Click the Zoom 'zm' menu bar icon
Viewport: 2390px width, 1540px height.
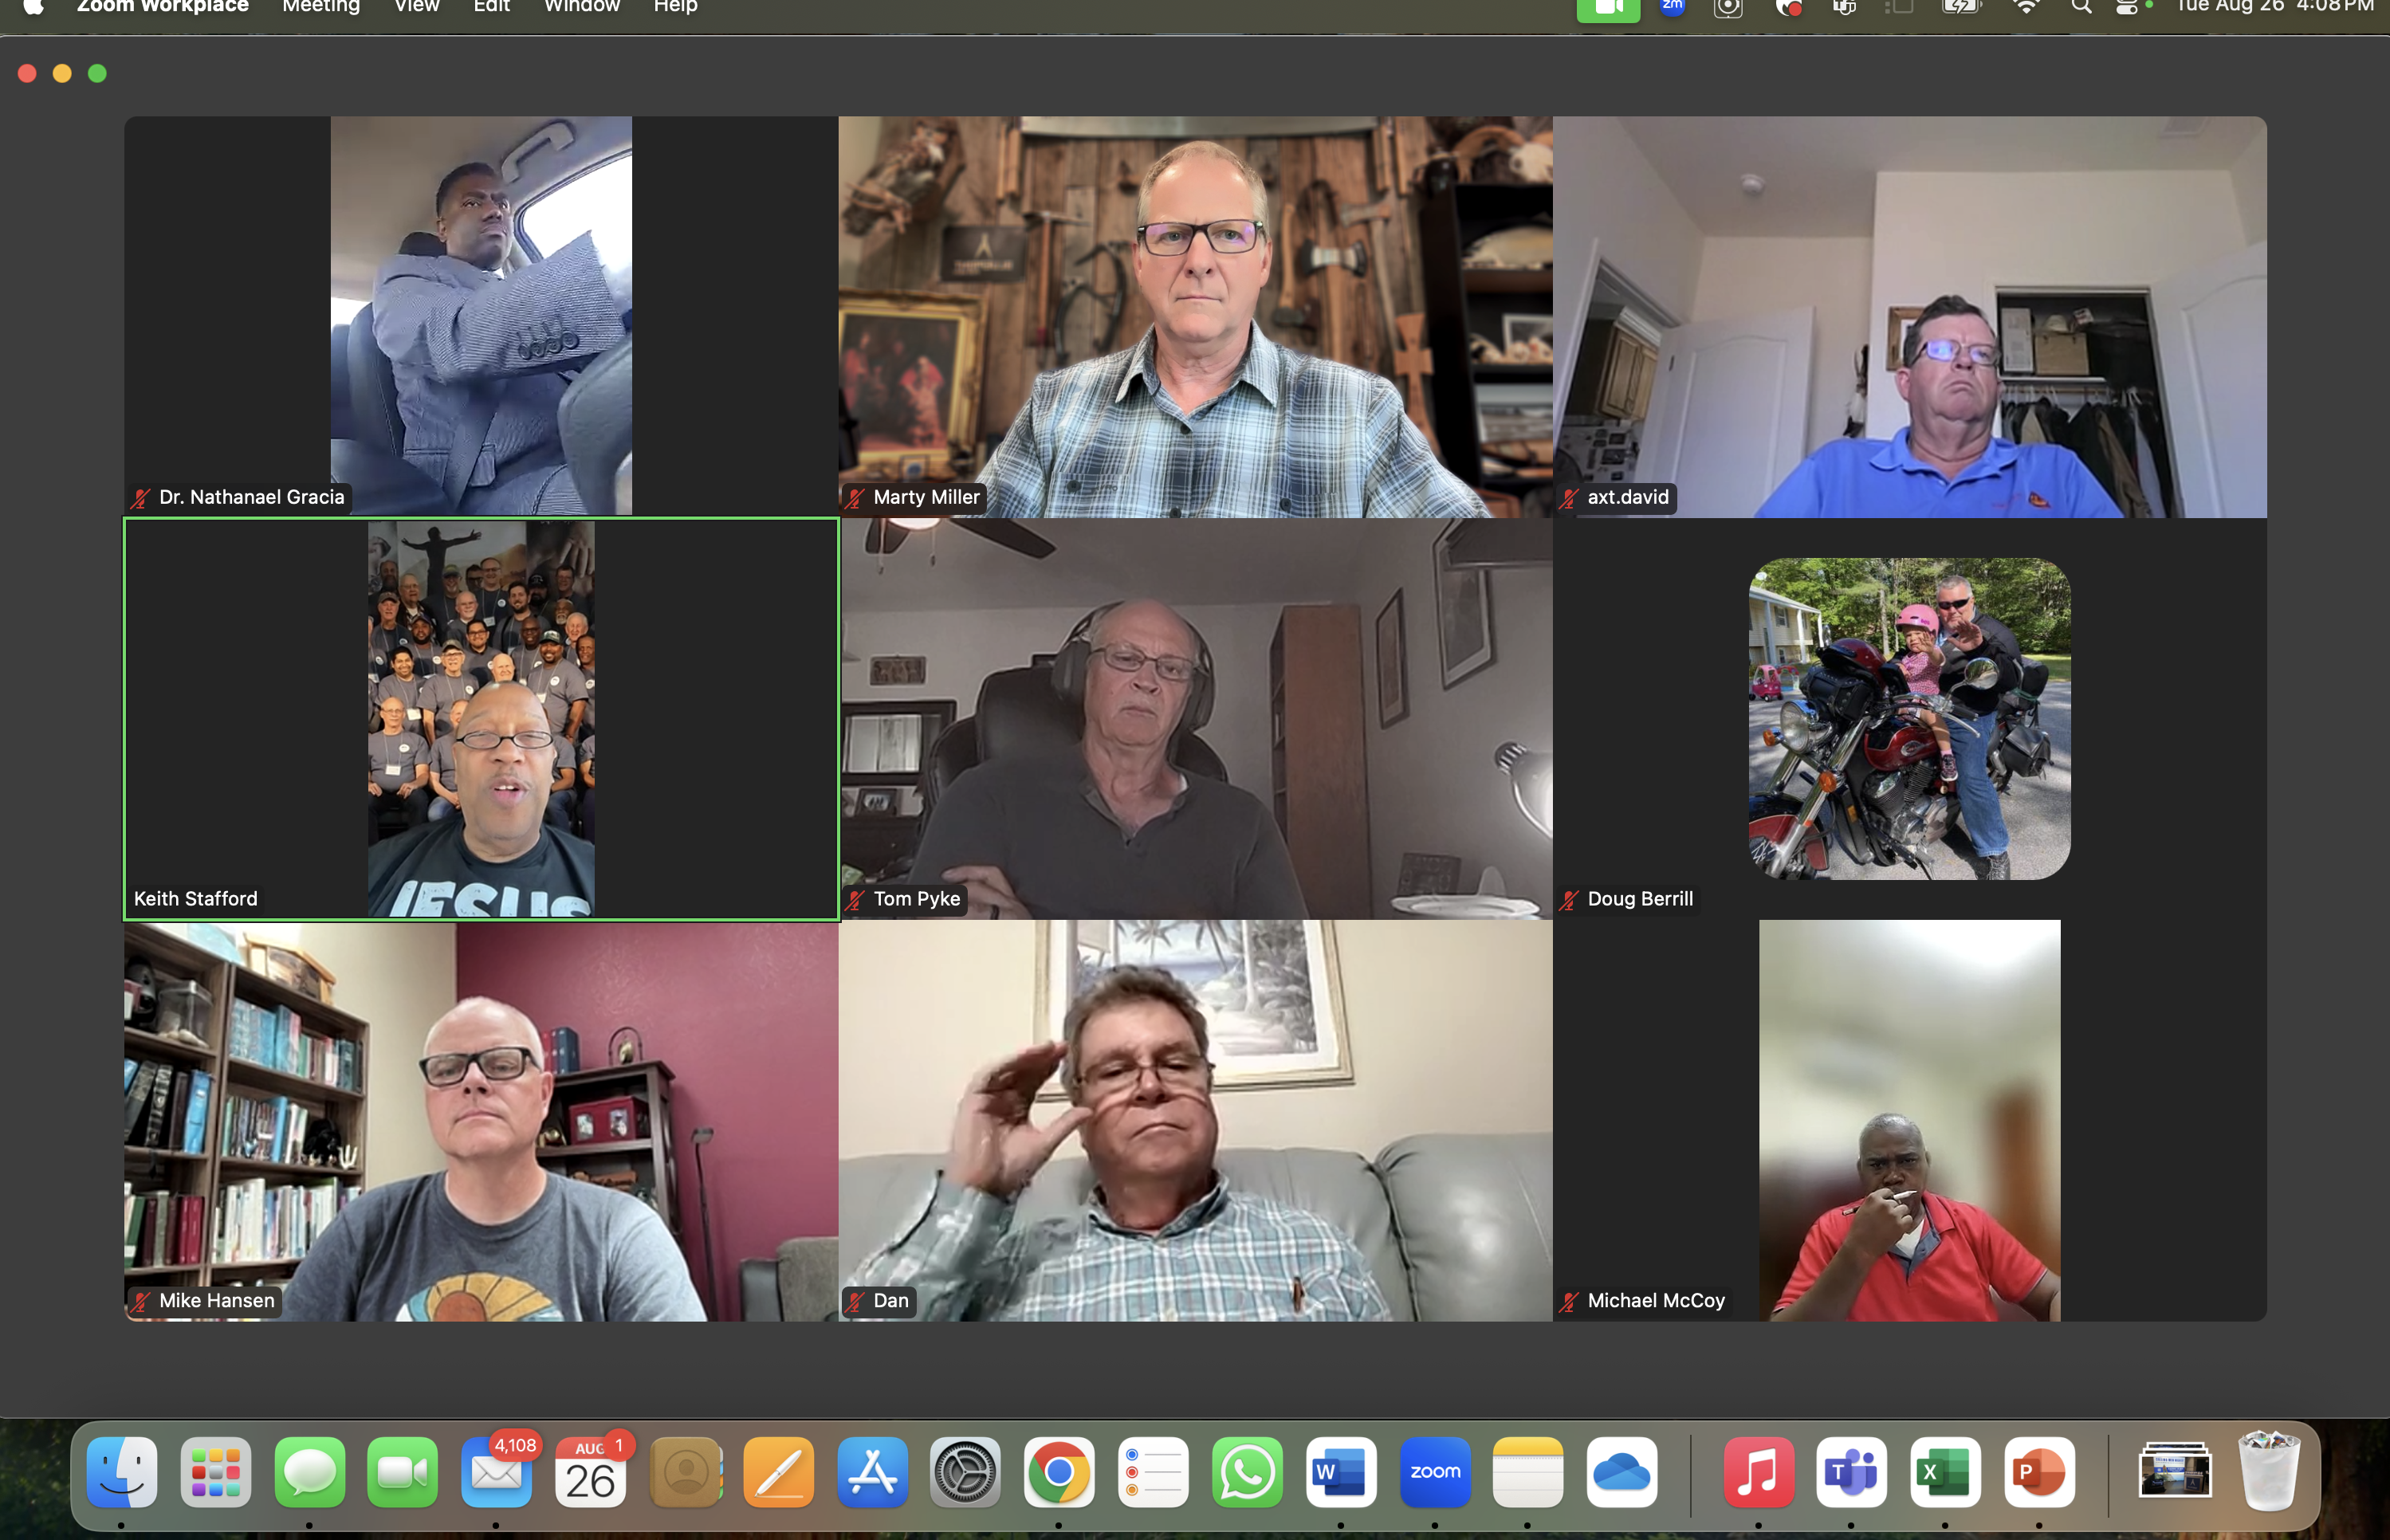[1672, 7]
